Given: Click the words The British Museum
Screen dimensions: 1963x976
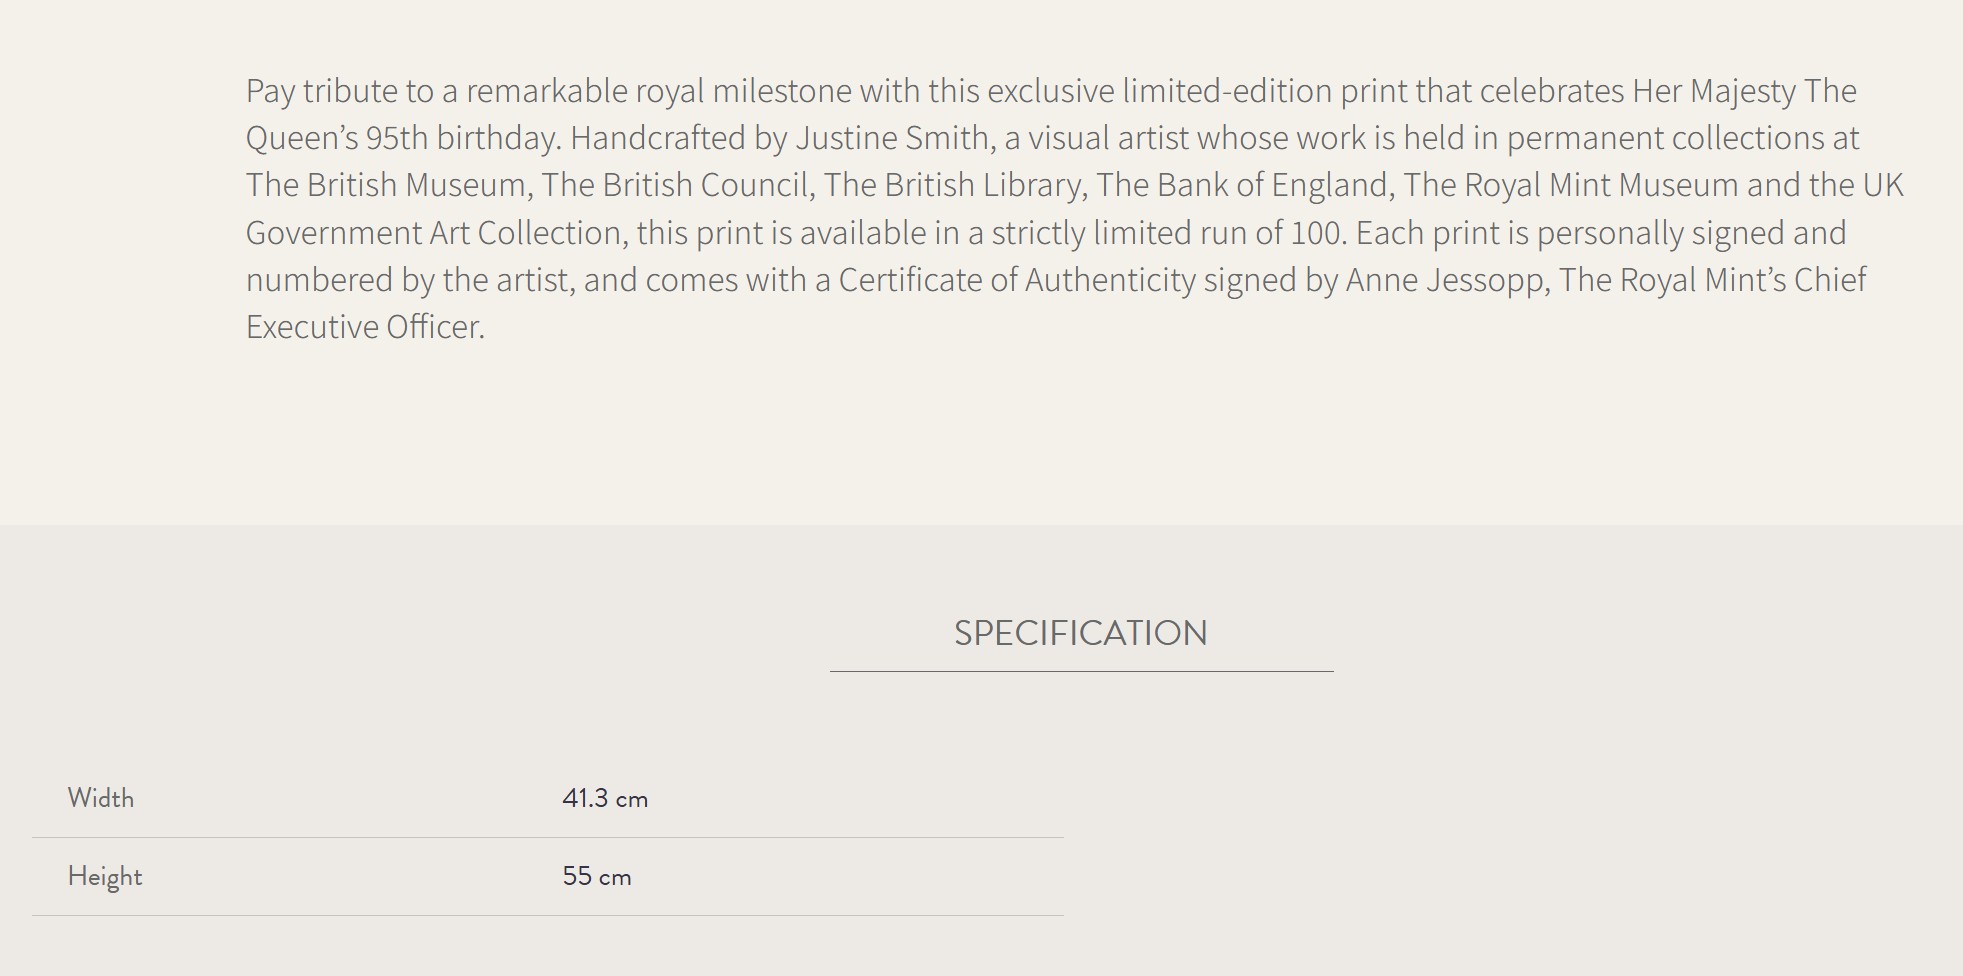Looking at the screenshot, I should pos(385,185).
